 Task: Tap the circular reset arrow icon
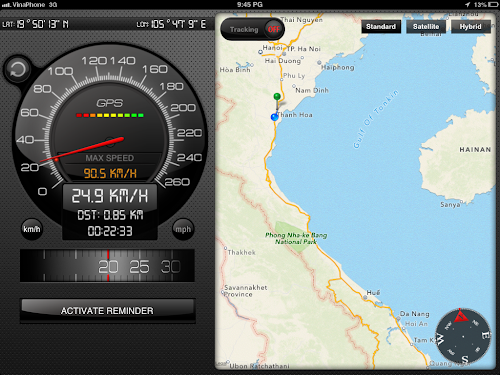17,70
